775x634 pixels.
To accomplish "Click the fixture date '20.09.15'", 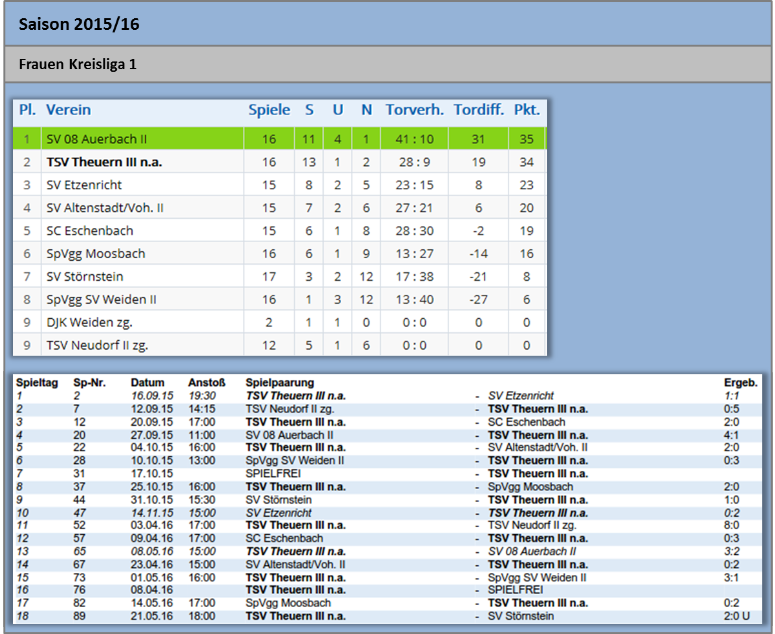I will 152,422.
